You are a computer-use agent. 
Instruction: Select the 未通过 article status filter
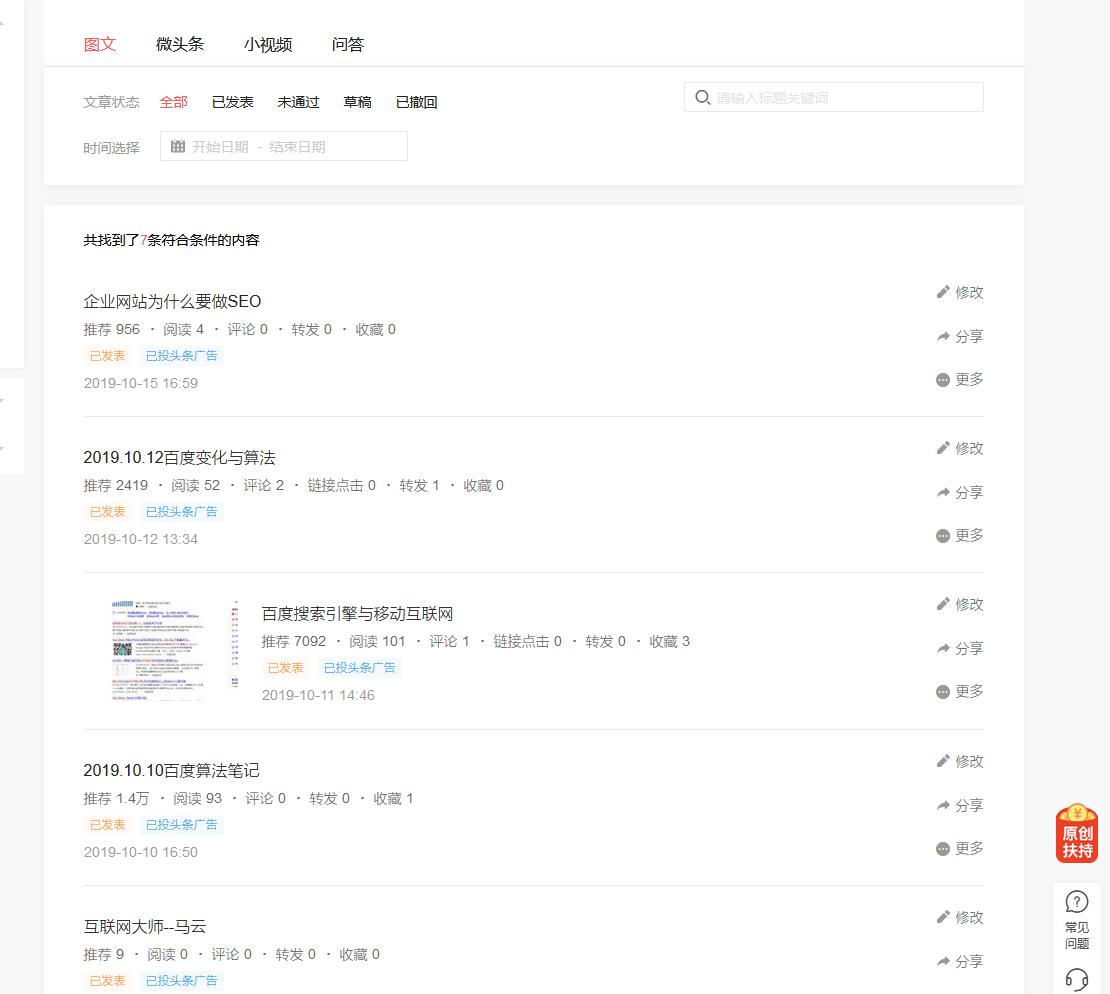[x=298, y=101]
